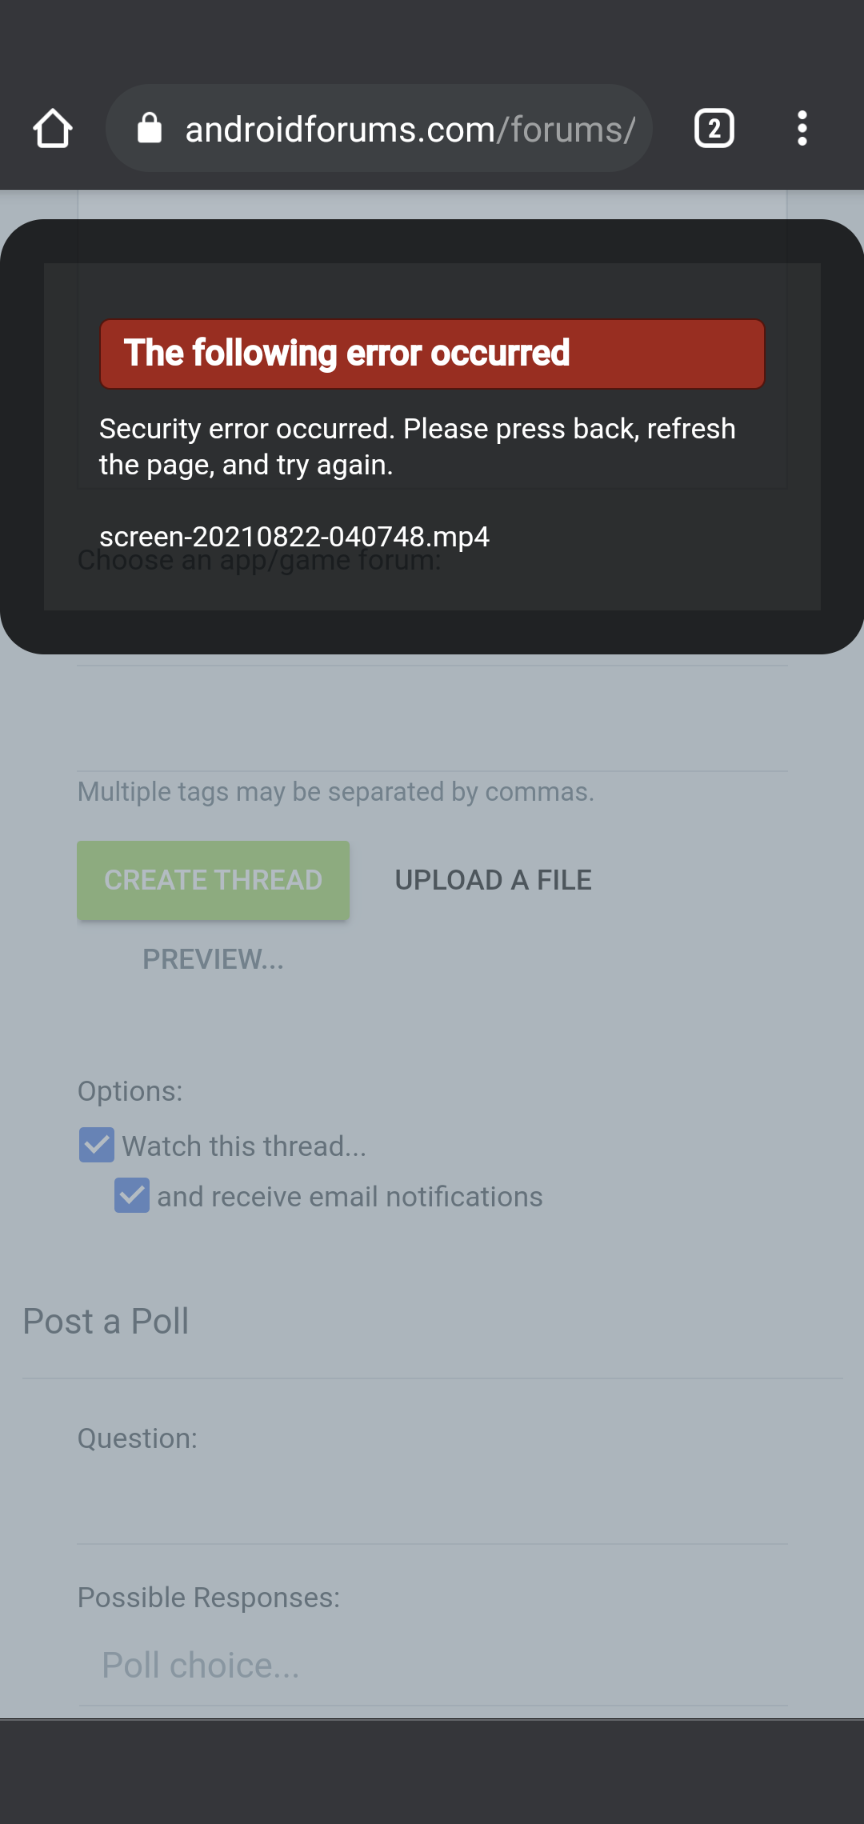
Task: Tap the browser home icon
Action: pyautogui.click(x=52, y=129)
